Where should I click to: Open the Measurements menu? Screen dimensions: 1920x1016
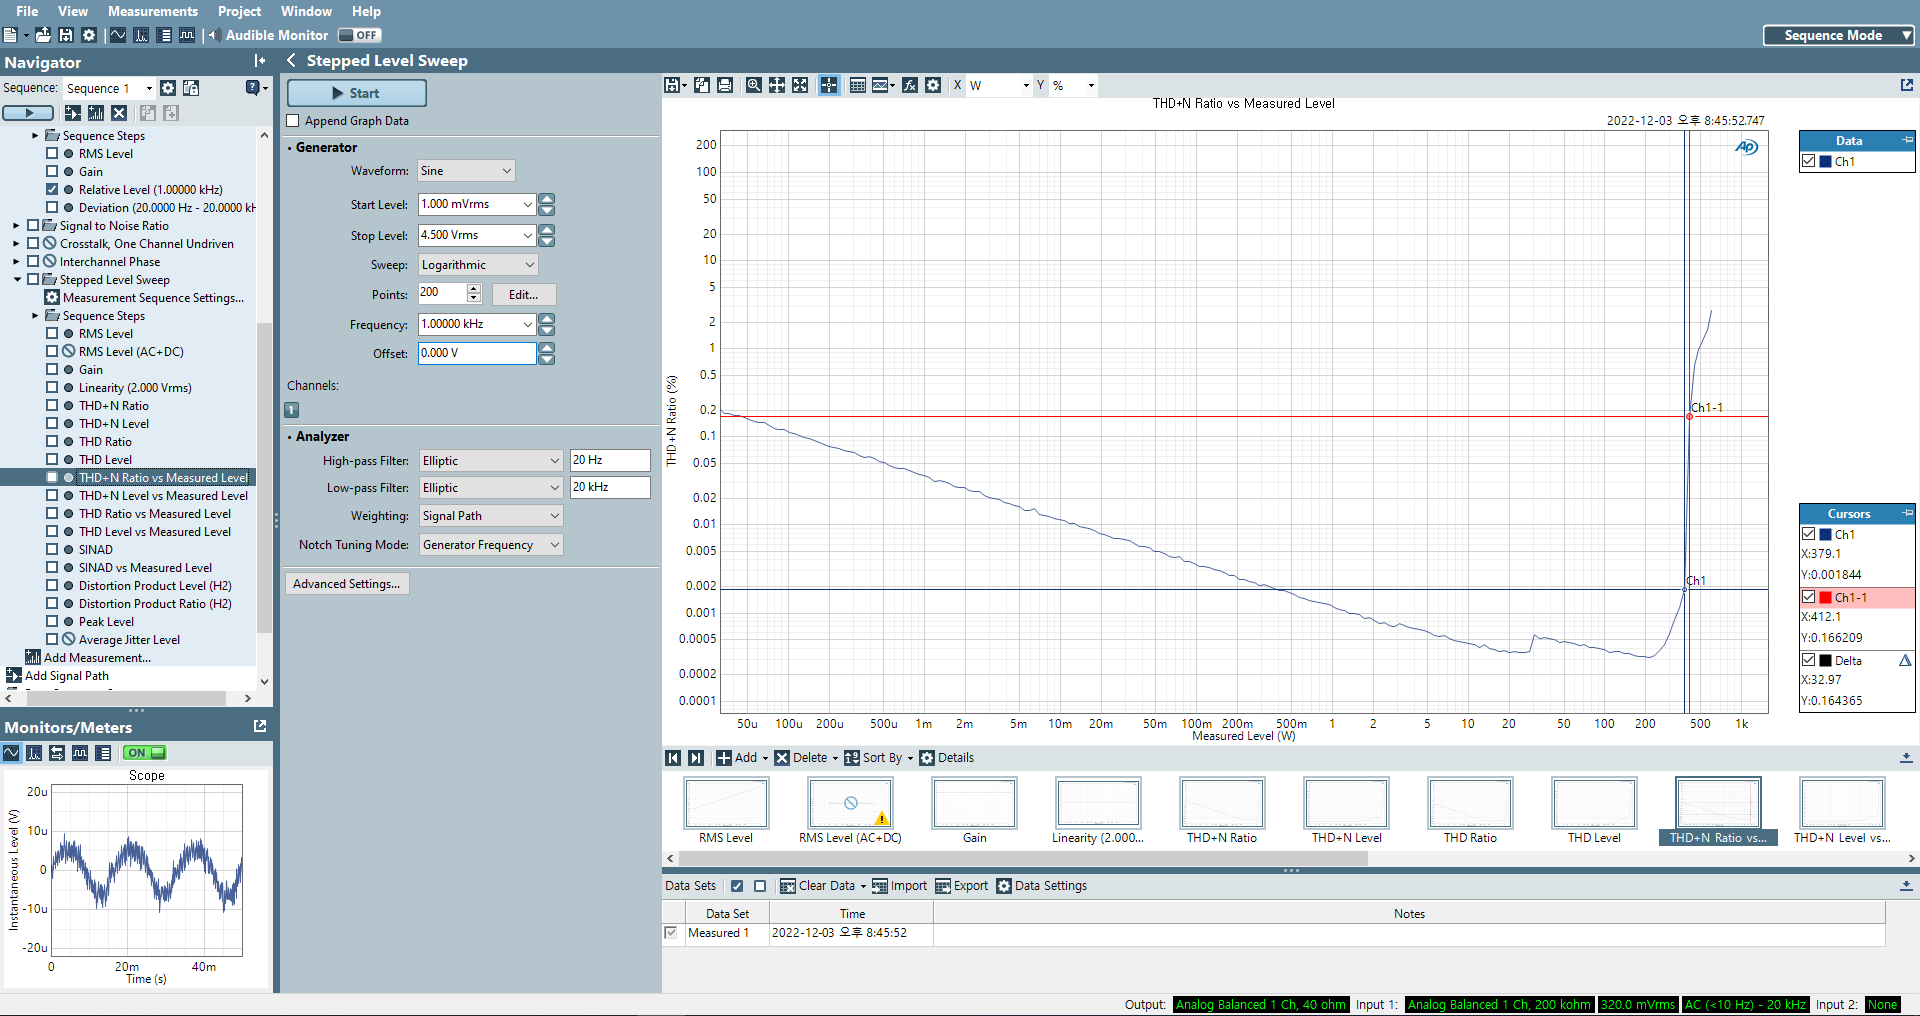coord(153,11)
